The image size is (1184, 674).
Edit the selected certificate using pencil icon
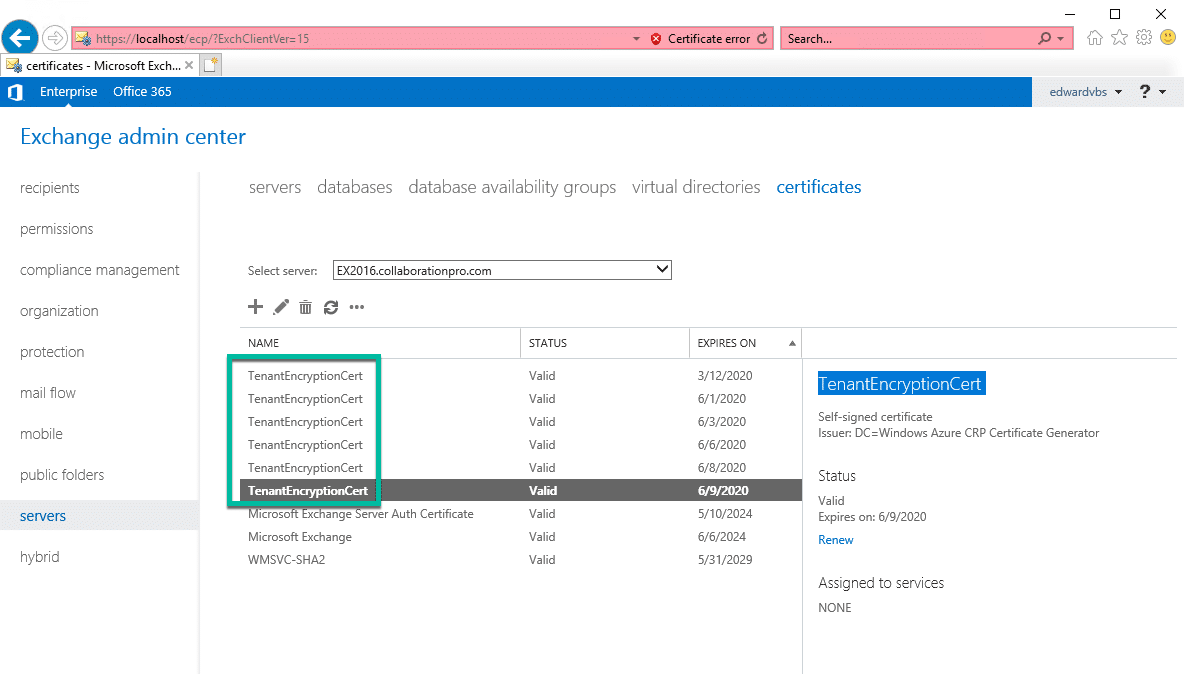pos(281,307)
